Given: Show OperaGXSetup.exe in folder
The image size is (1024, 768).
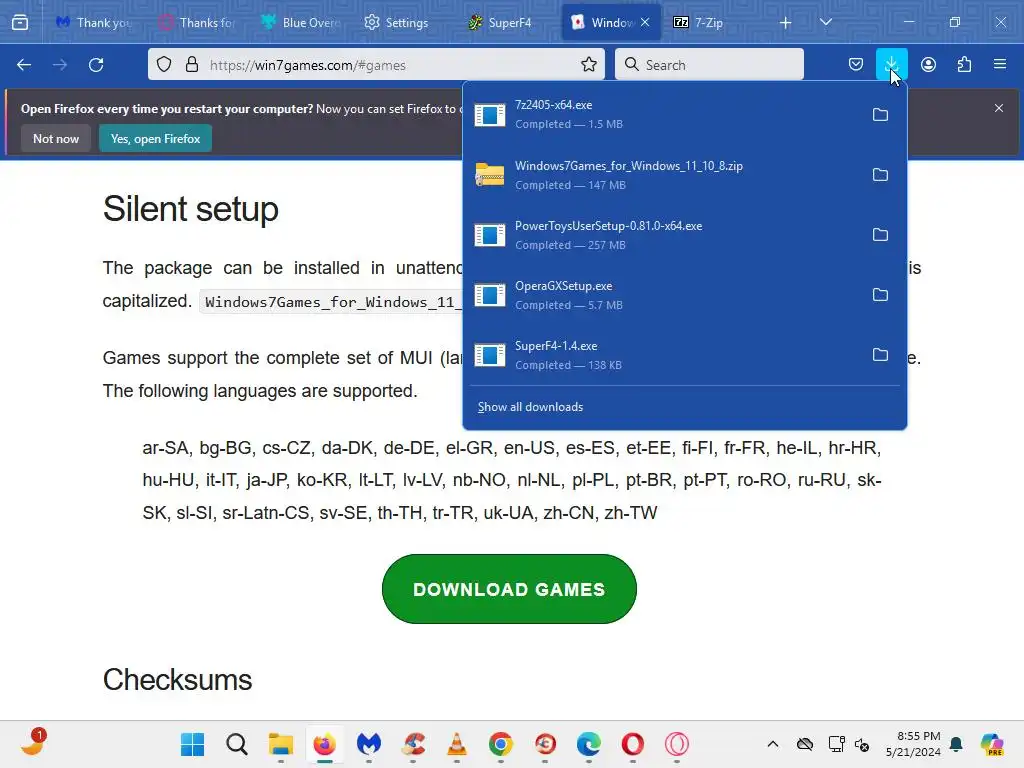Looking at the screenshot, I should coord(880,295).
